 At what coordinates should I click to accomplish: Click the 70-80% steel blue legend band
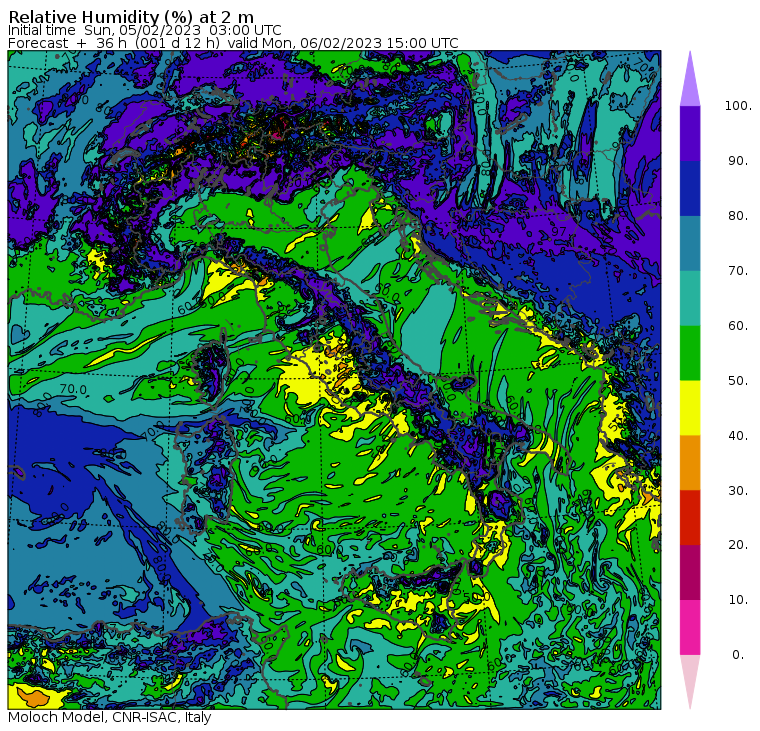(x=690, y=243)
